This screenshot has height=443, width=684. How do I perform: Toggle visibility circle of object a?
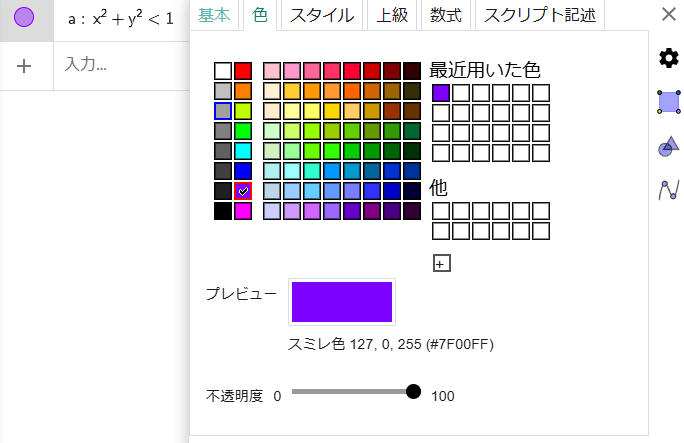(x=24, y=17)
